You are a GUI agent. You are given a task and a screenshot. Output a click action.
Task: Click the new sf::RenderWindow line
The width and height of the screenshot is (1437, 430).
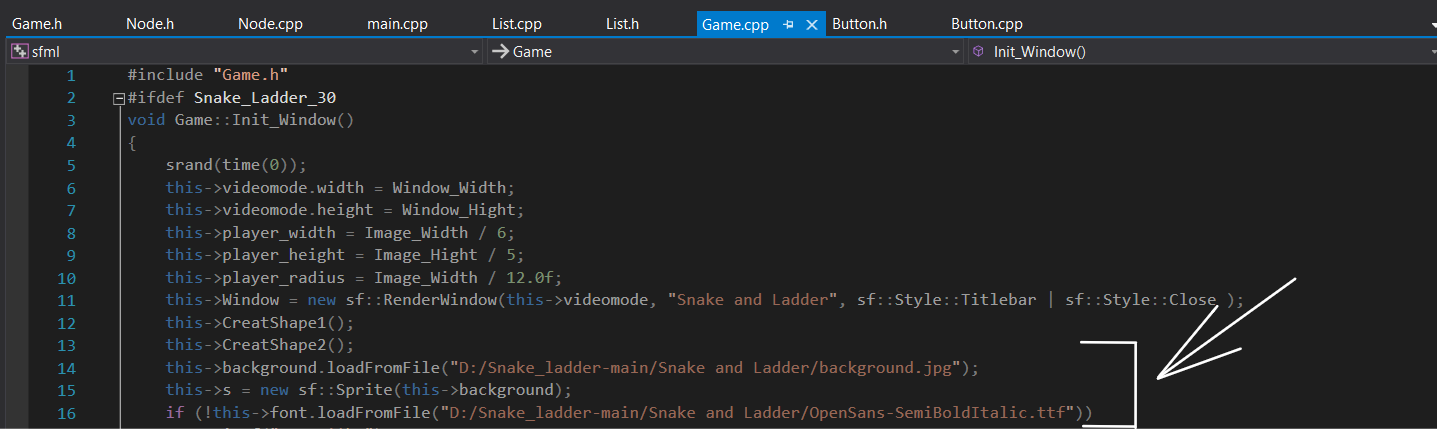pyautogui.click(x=705, y=300)
